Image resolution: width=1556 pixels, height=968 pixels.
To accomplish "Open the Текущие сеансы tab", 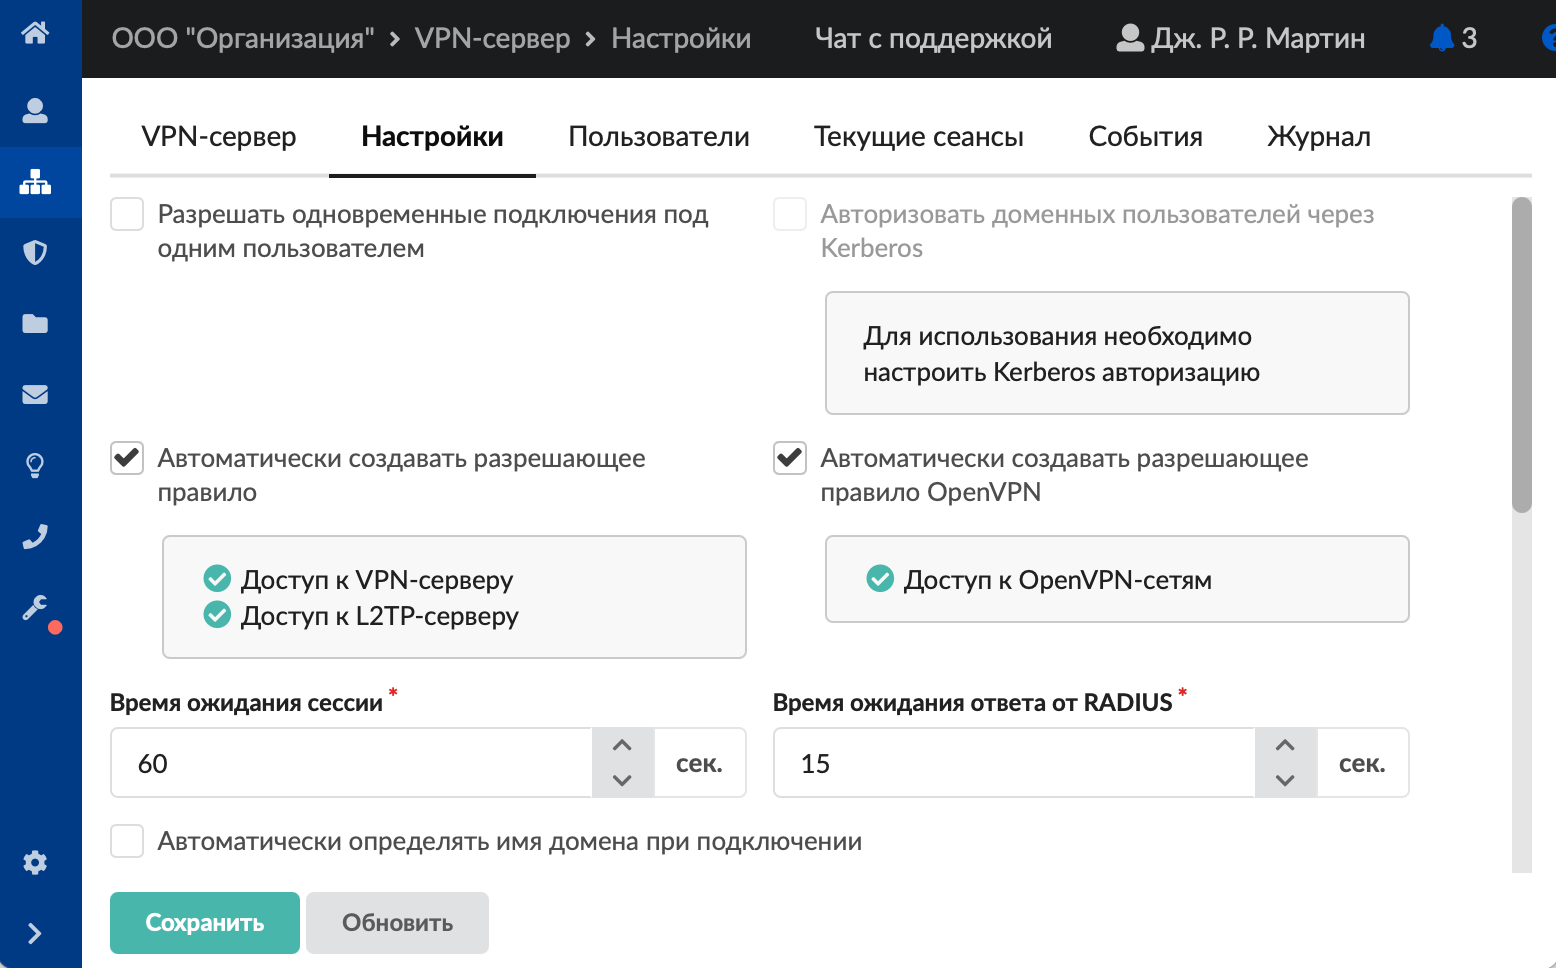I will (x=918, y=137).
